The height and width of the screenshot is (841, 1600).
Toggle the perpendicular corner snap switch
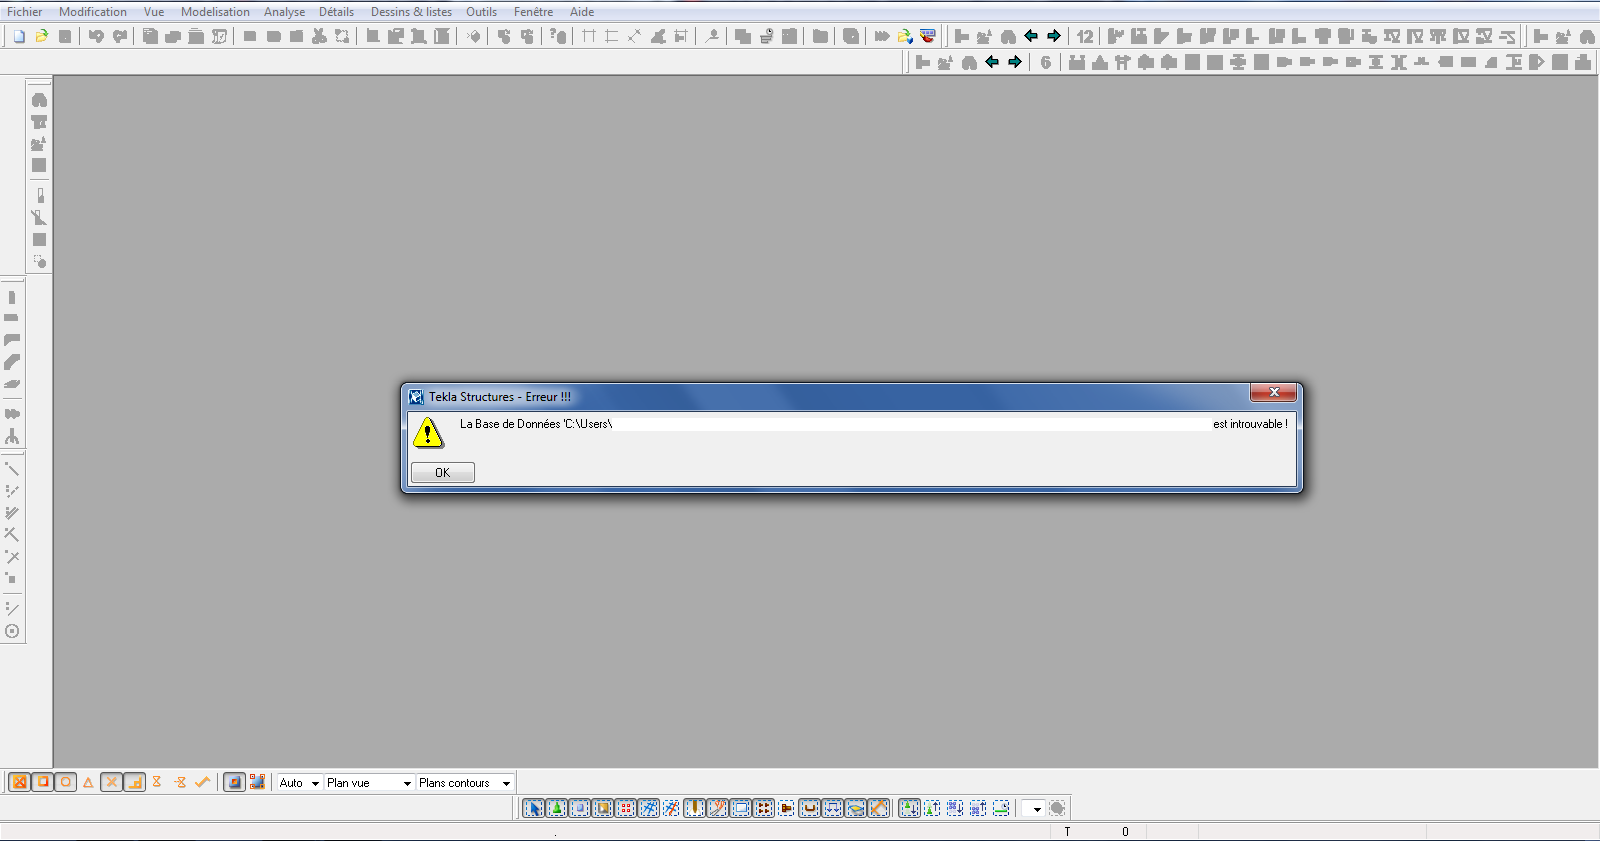[135, 782]
